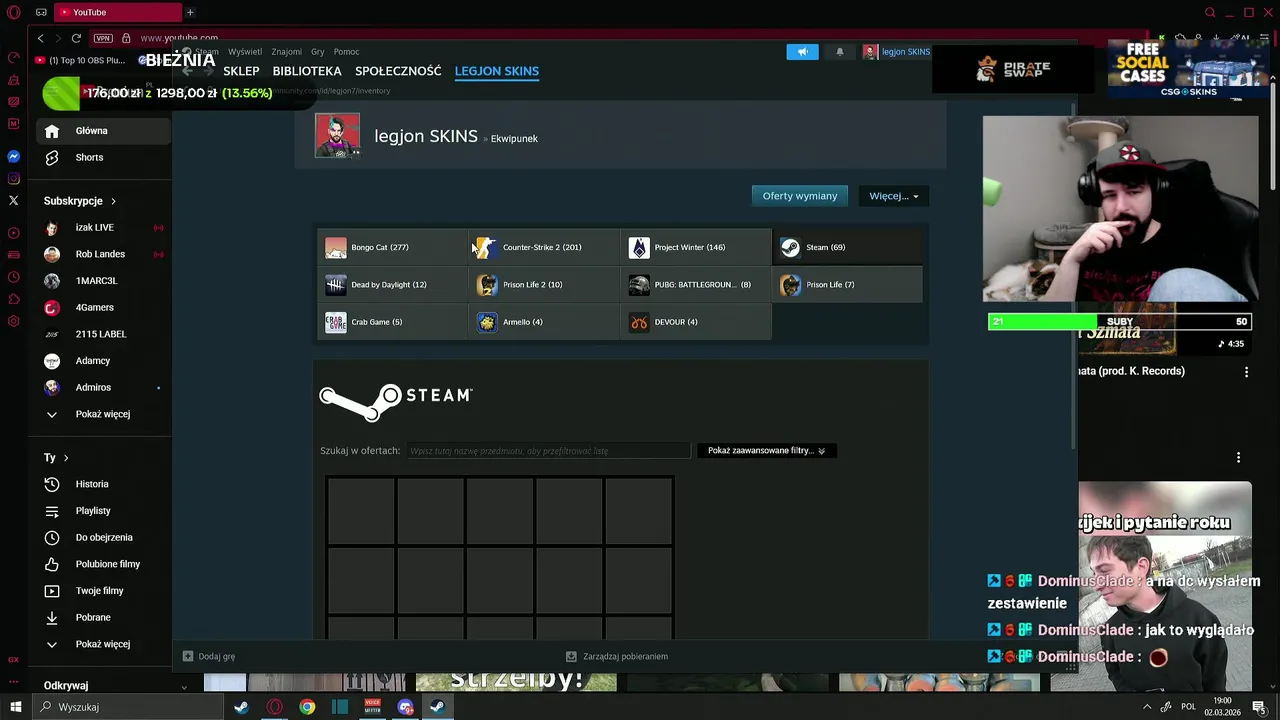The width and height of the screenshot is (1280, 720).
Task: Open the BIBLIOTEKA tab in Steam
Action: [307, 71]
